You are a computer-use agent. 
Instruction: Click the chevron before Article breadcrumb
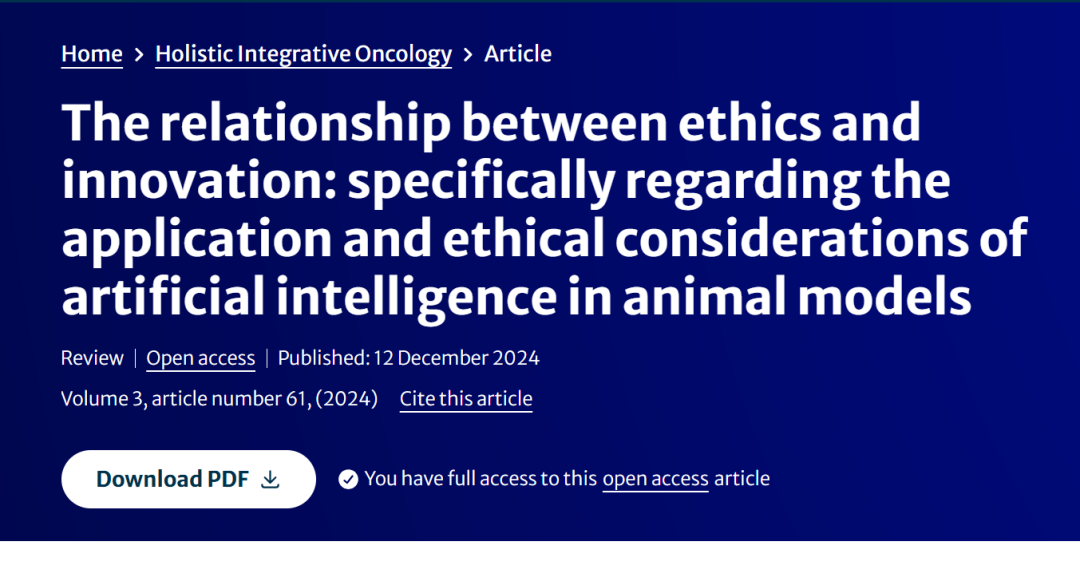(x=468, y=54)
